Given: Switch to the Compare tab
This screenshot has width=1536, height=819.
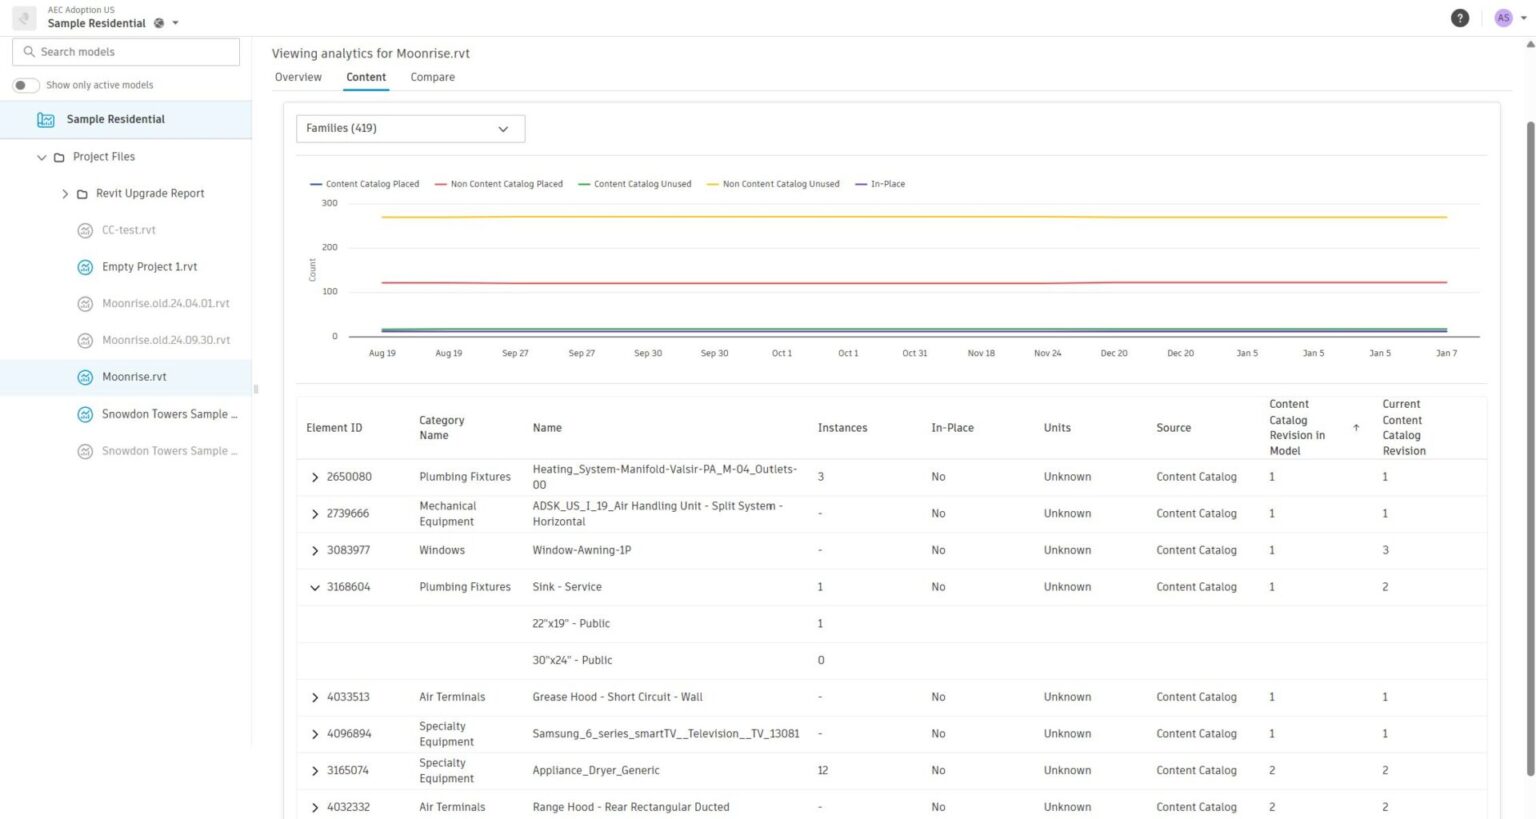Looking at the screenshot, I should coord(432,77).
